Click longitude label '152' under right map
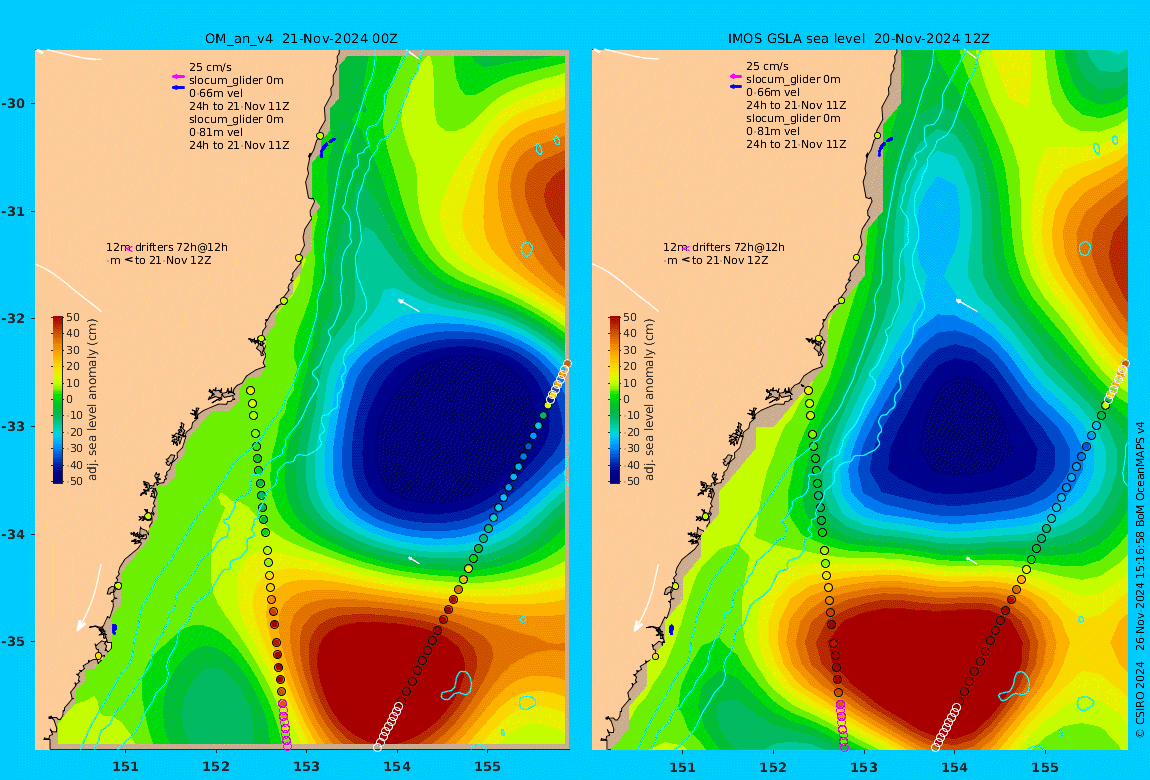The image size is (1150, 780). point(773,767)
